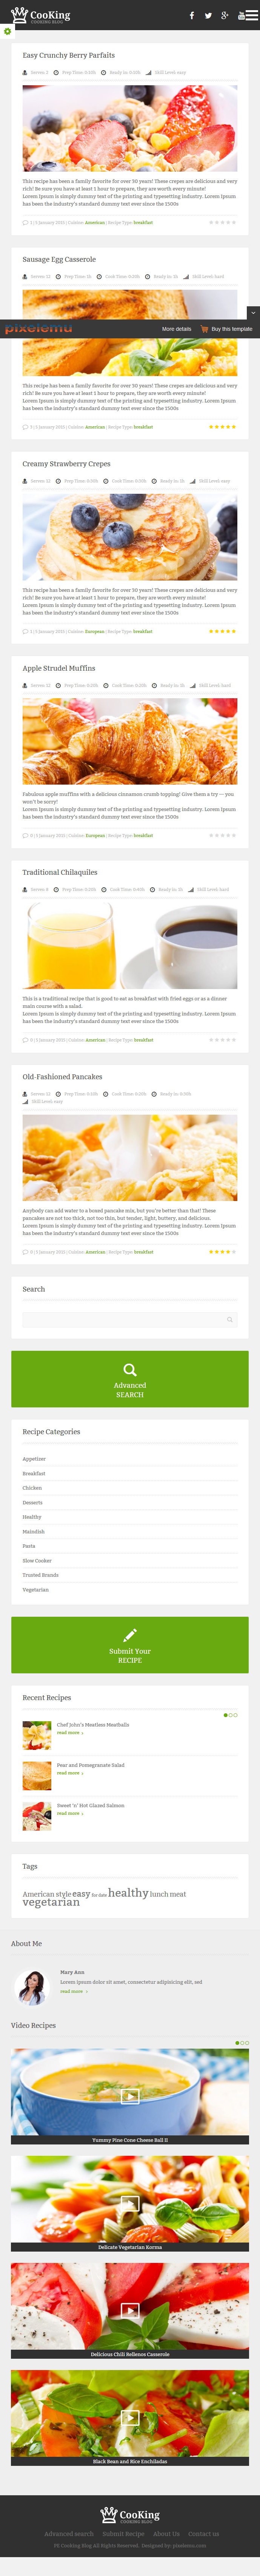Play the Yummy Pine Cone Cheese Ball video

tap(130, 2097)
